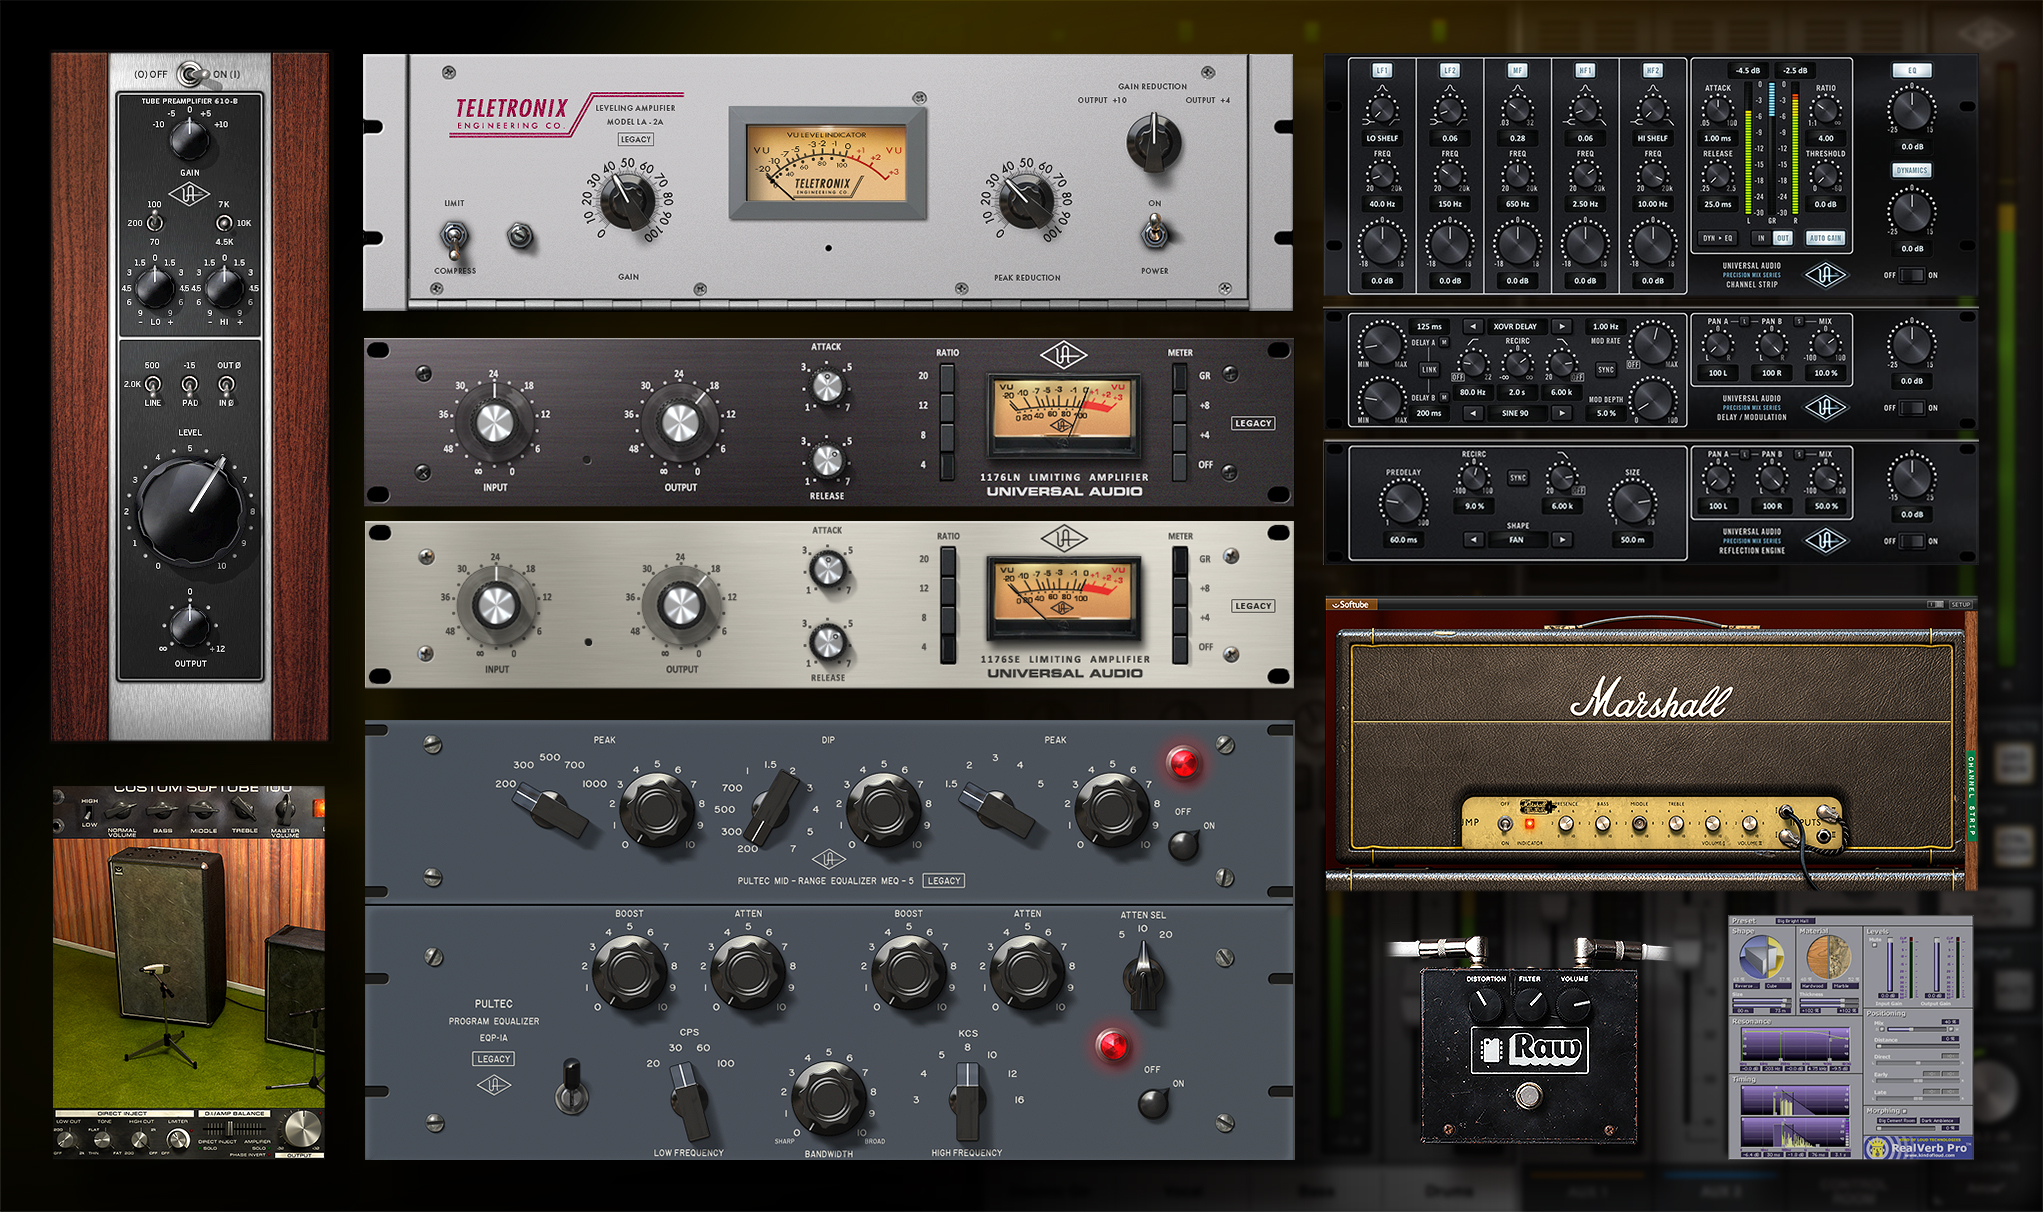Enable AUTO GAIN on the Channel Strip
This screenshot has height=1212, width=2043.
click(1825, 238)
